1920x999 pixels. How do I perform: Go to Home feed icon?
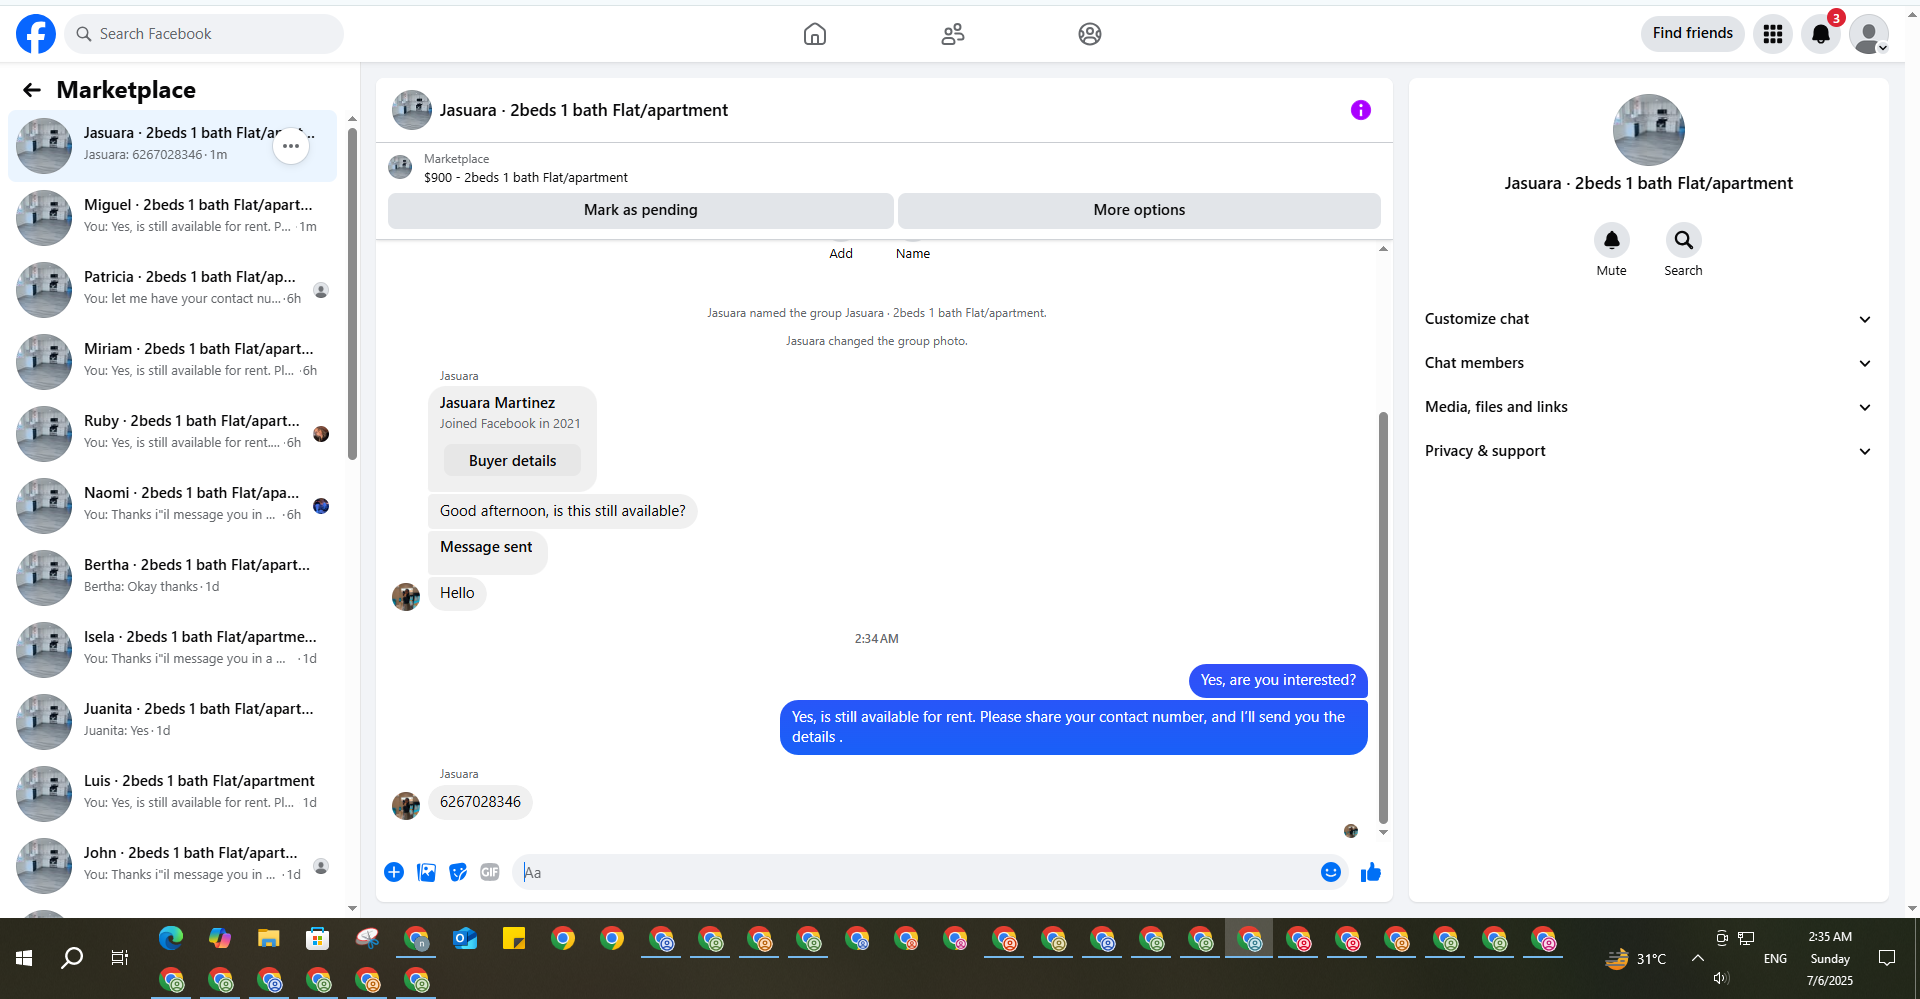815,34
